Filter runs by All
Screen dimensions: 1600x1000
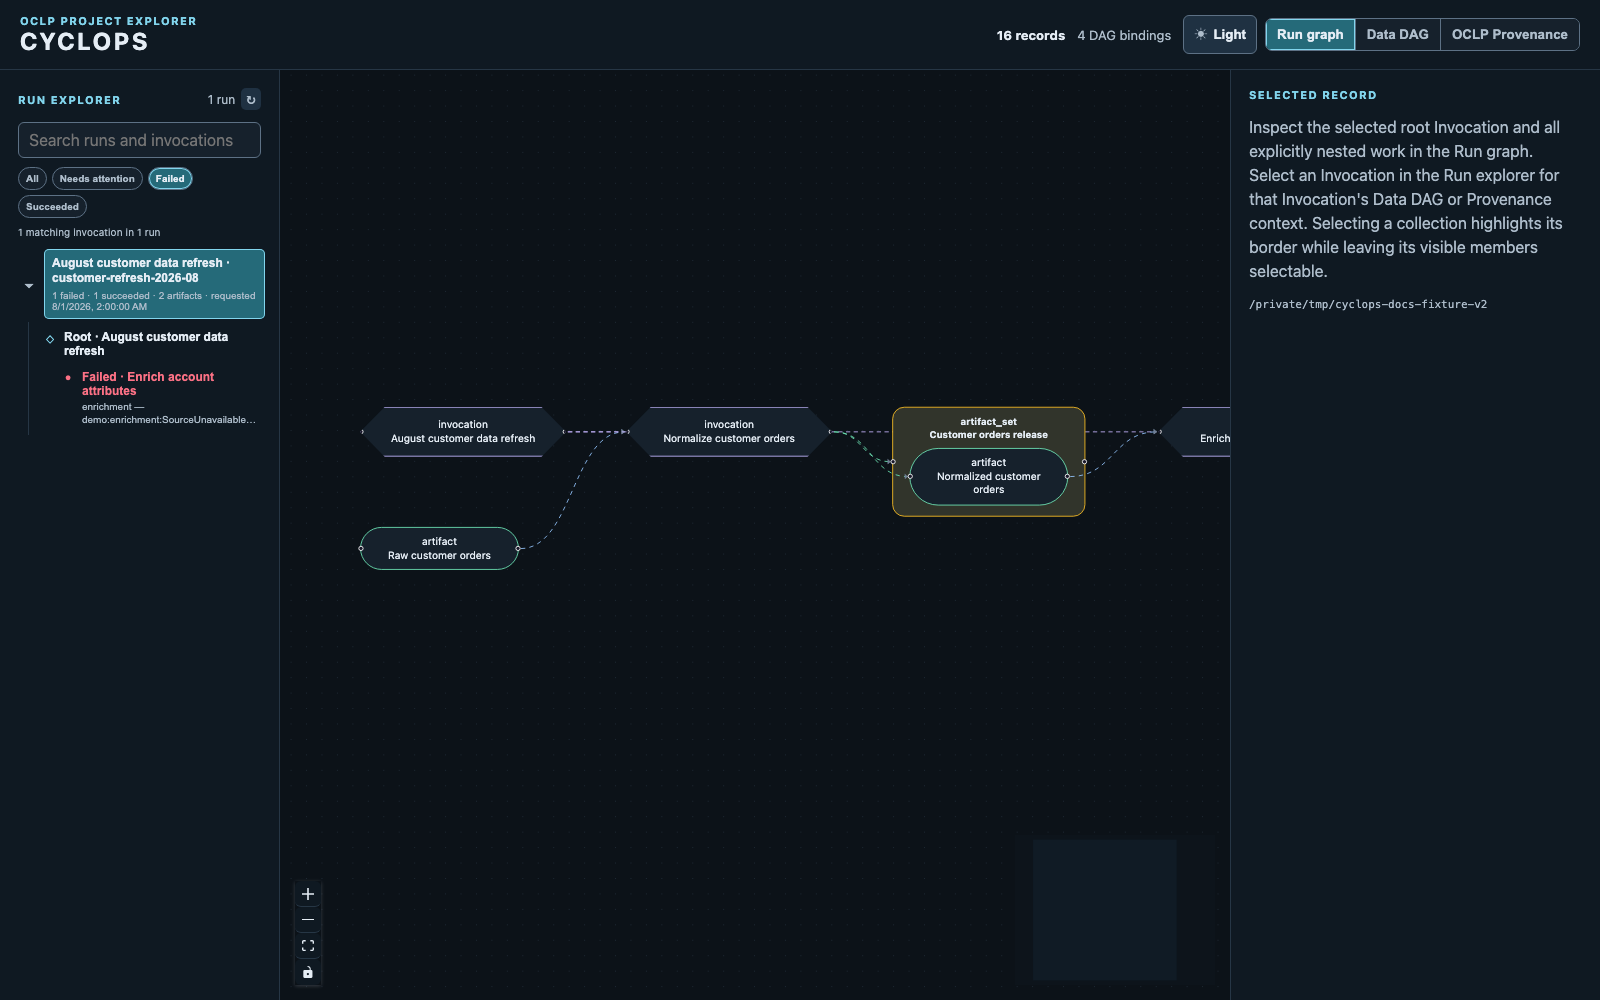tap(32, 179)
